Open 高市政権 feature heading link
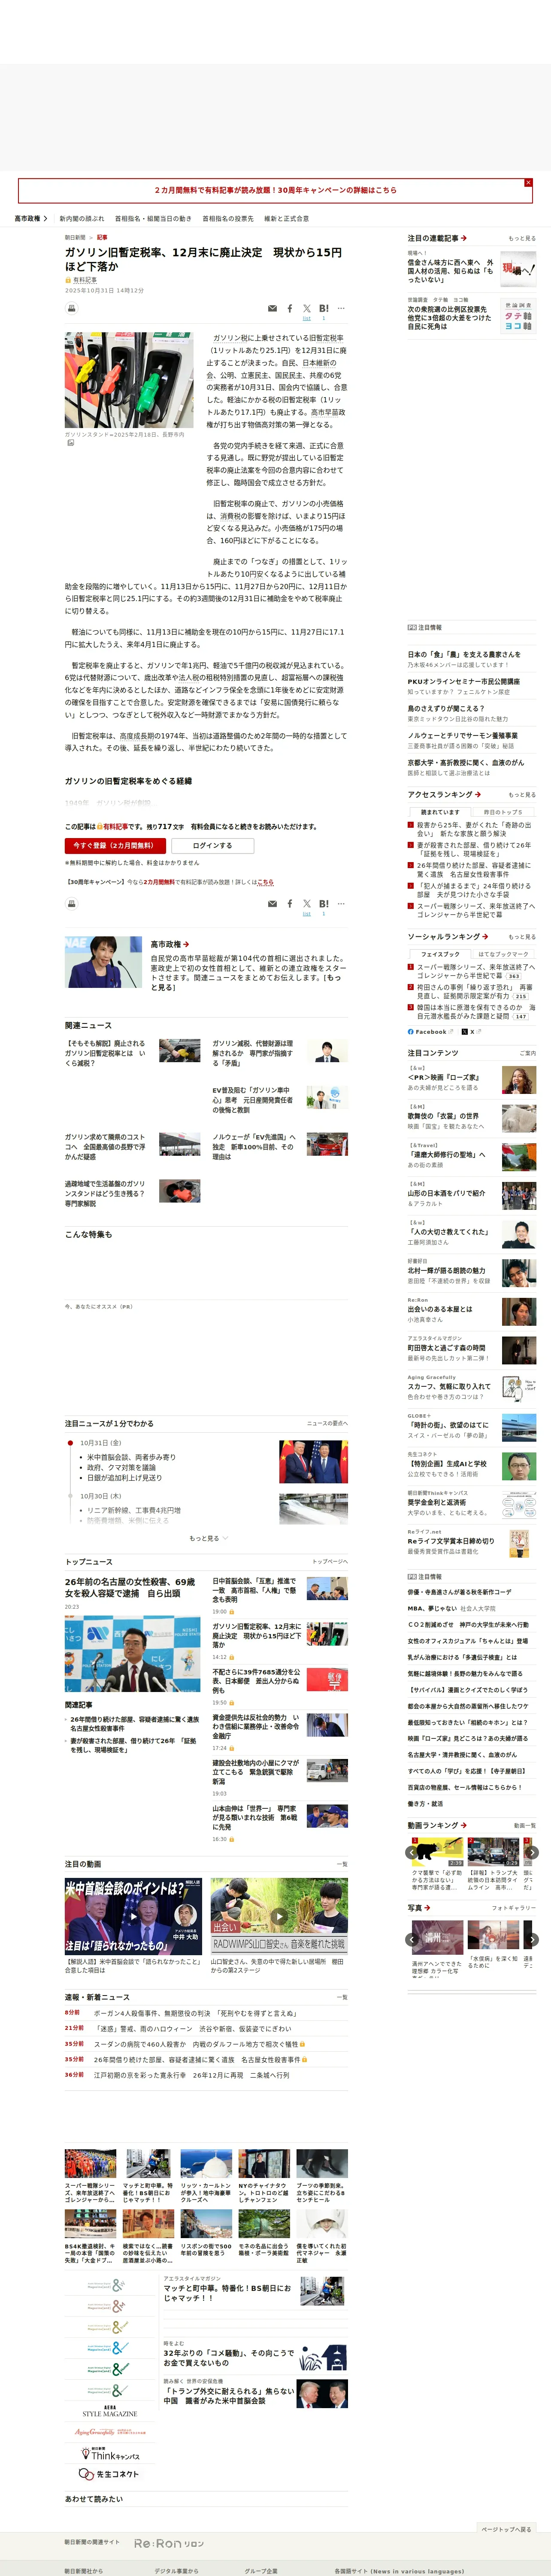 pos(170,944)
